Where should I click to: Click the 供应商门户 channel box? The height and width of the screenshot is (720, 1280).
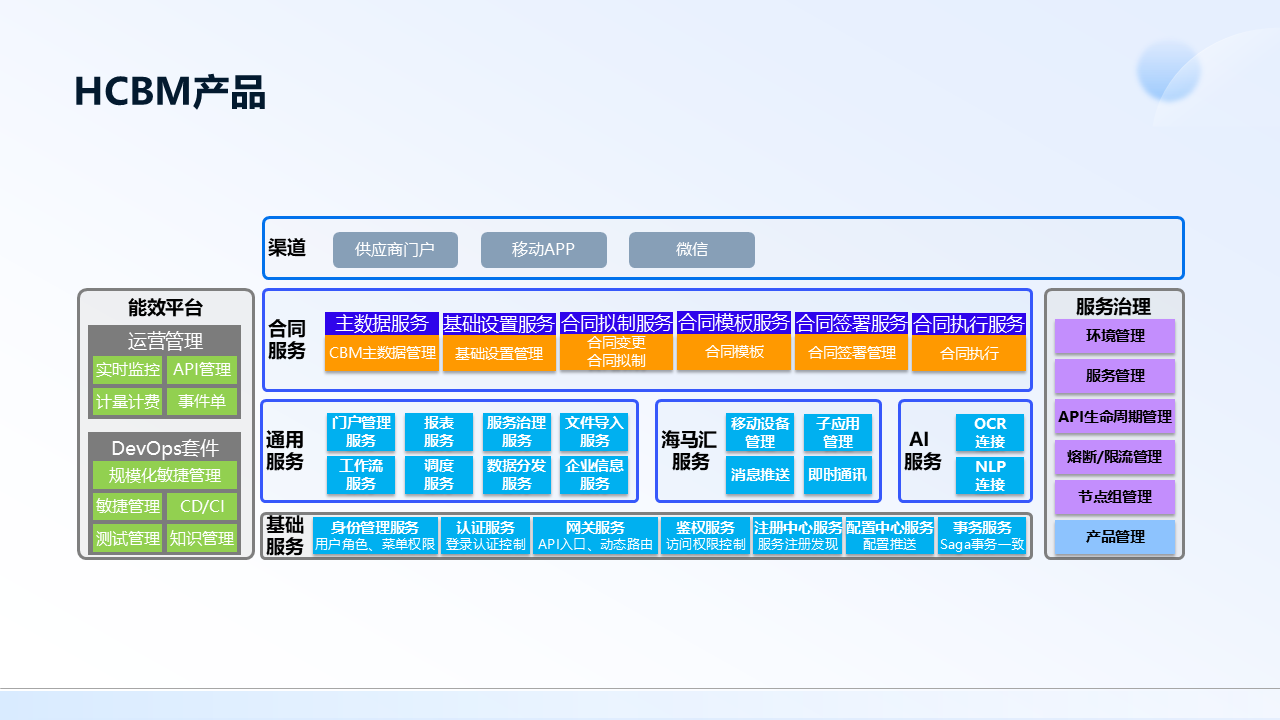[395, 249]
